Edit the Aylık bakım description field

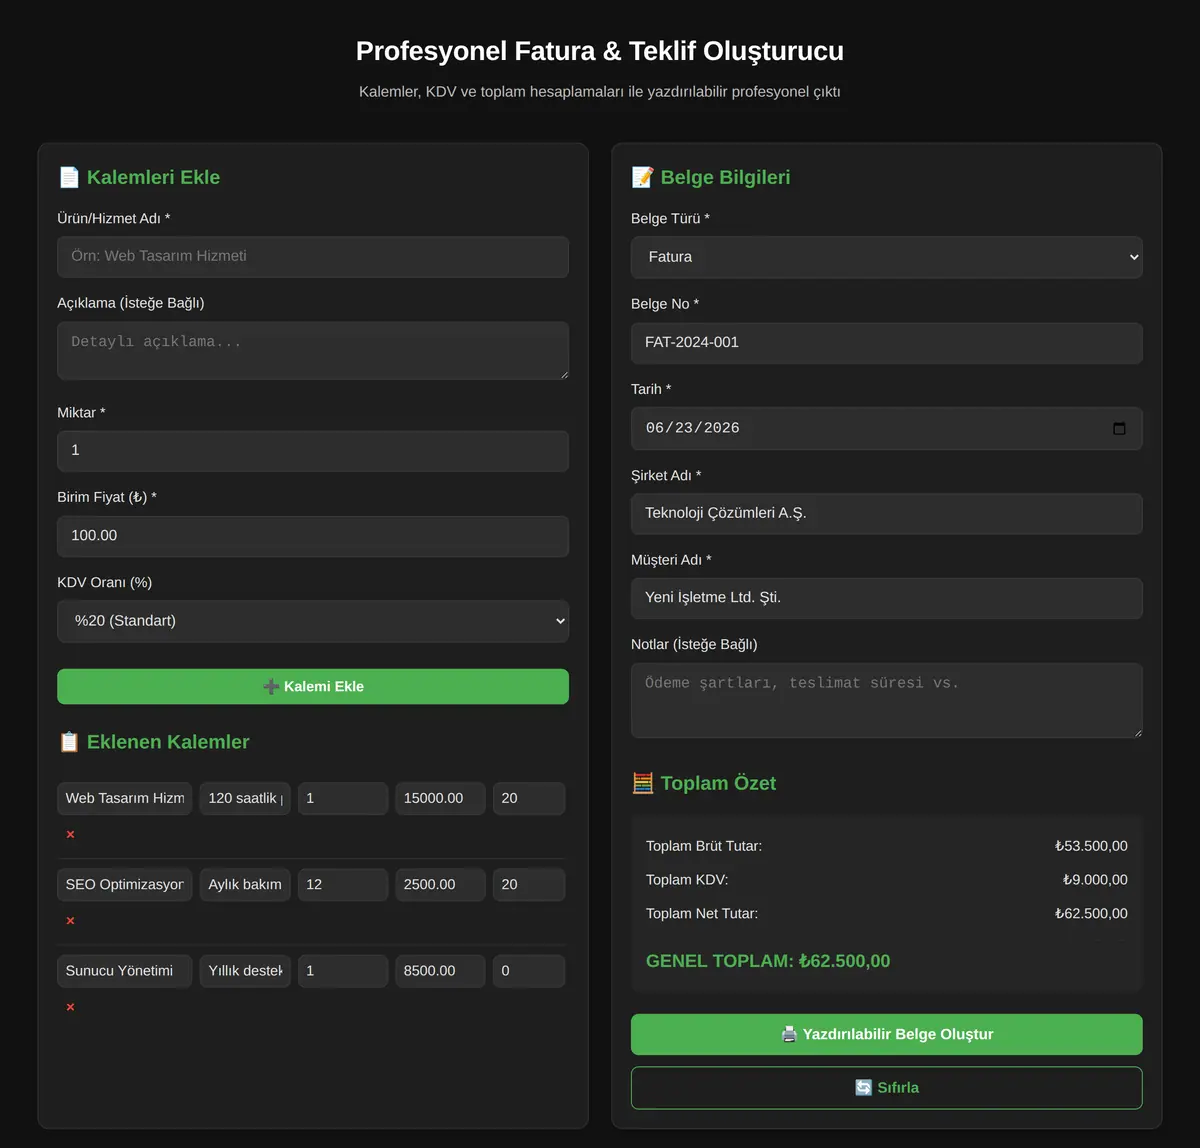[245, 884]
